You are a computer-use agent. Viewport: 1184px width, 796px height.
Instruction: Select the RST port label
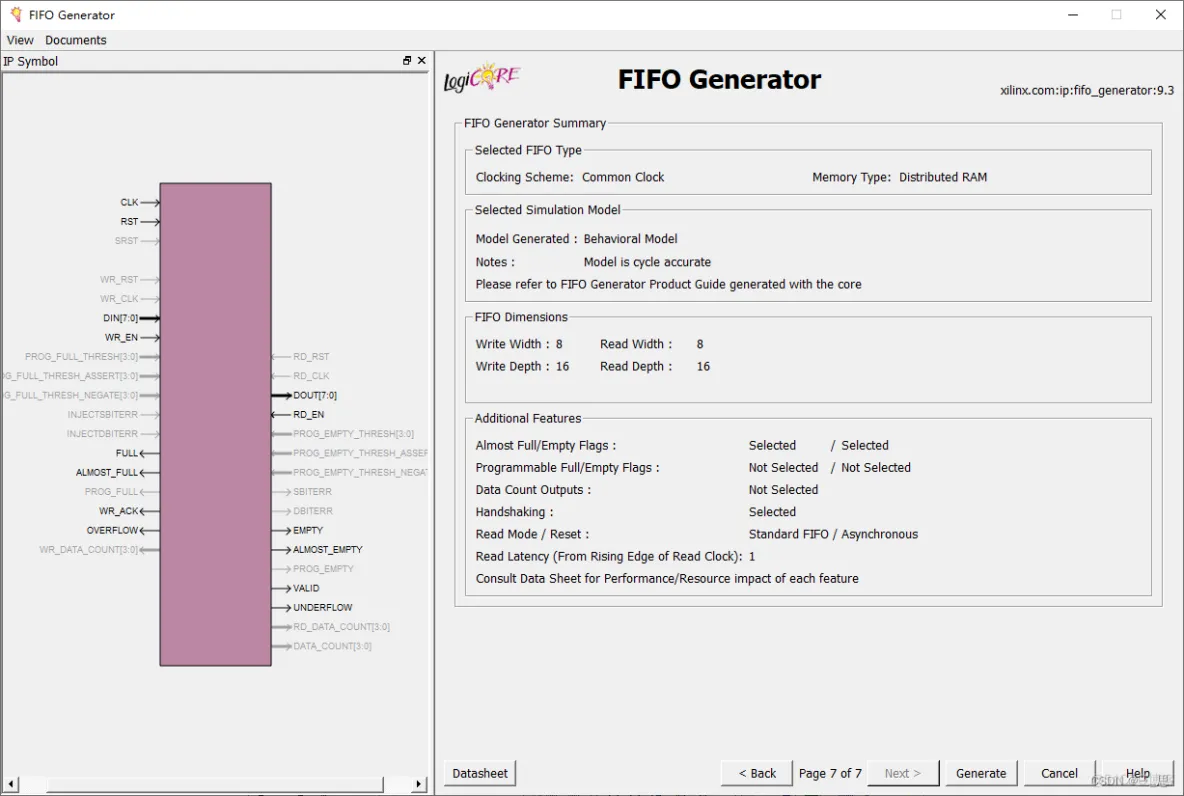129,222
